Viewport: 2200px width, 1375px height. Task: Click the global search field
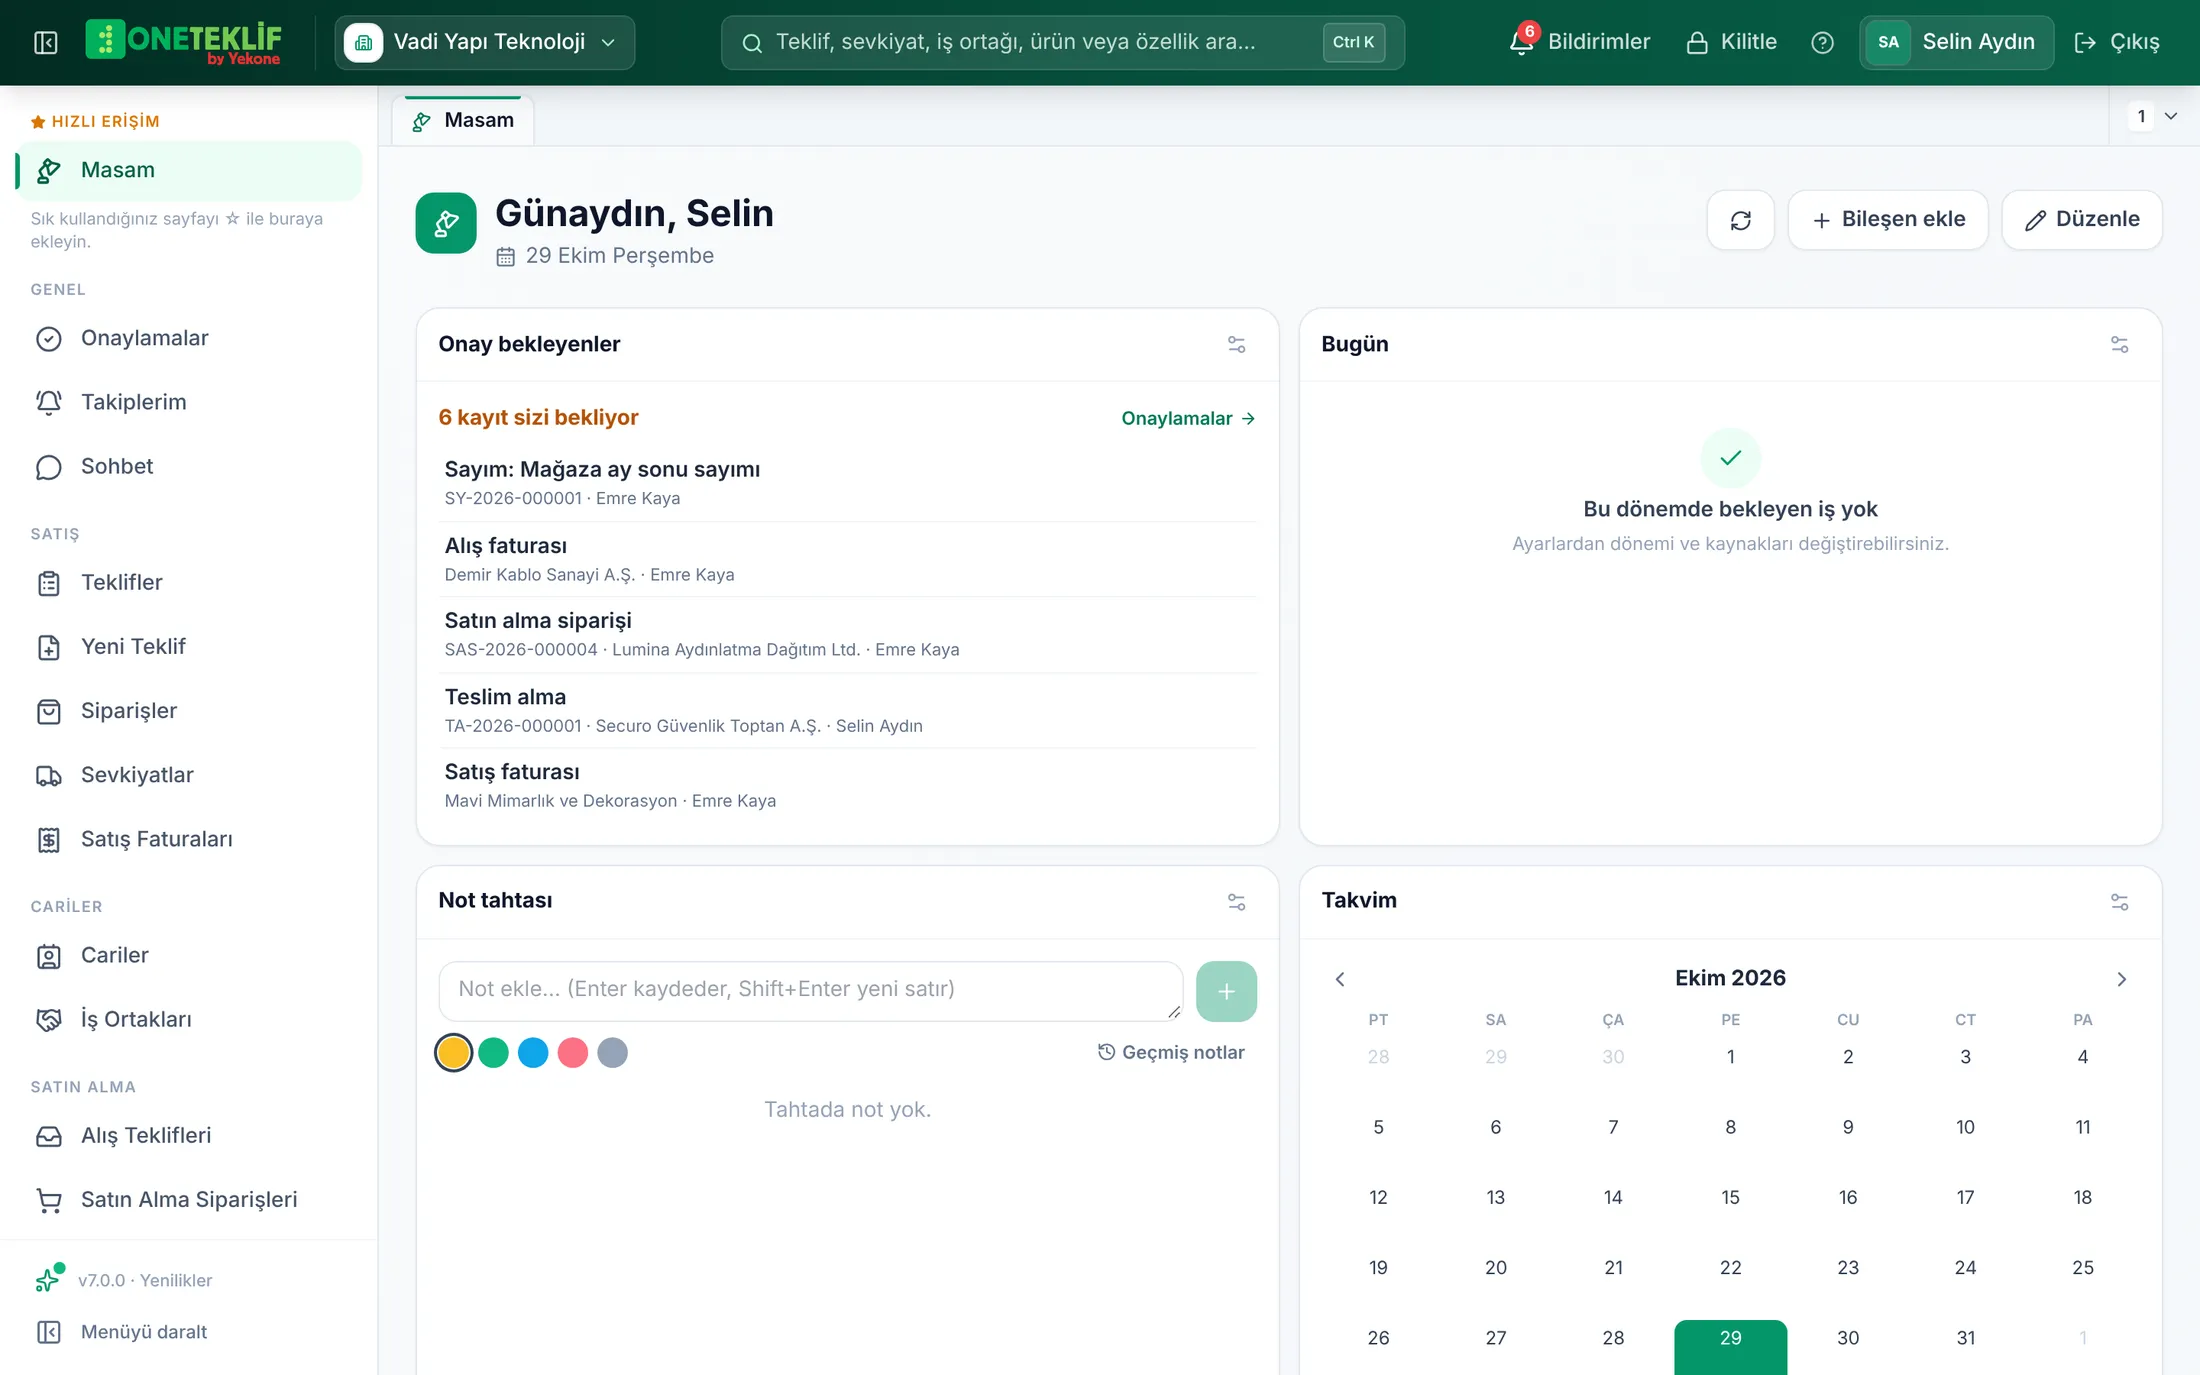tap(1062, 42)
